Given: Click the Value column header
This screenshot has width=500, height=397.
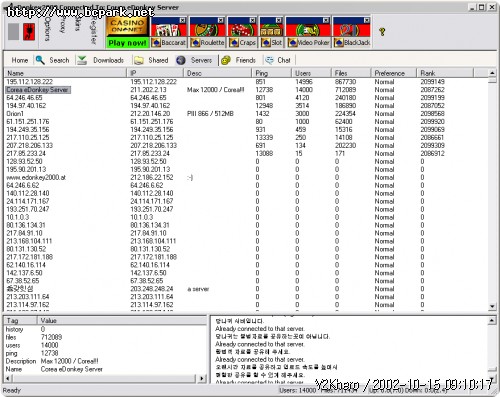Looking at the screenshot, I should 122,321.
